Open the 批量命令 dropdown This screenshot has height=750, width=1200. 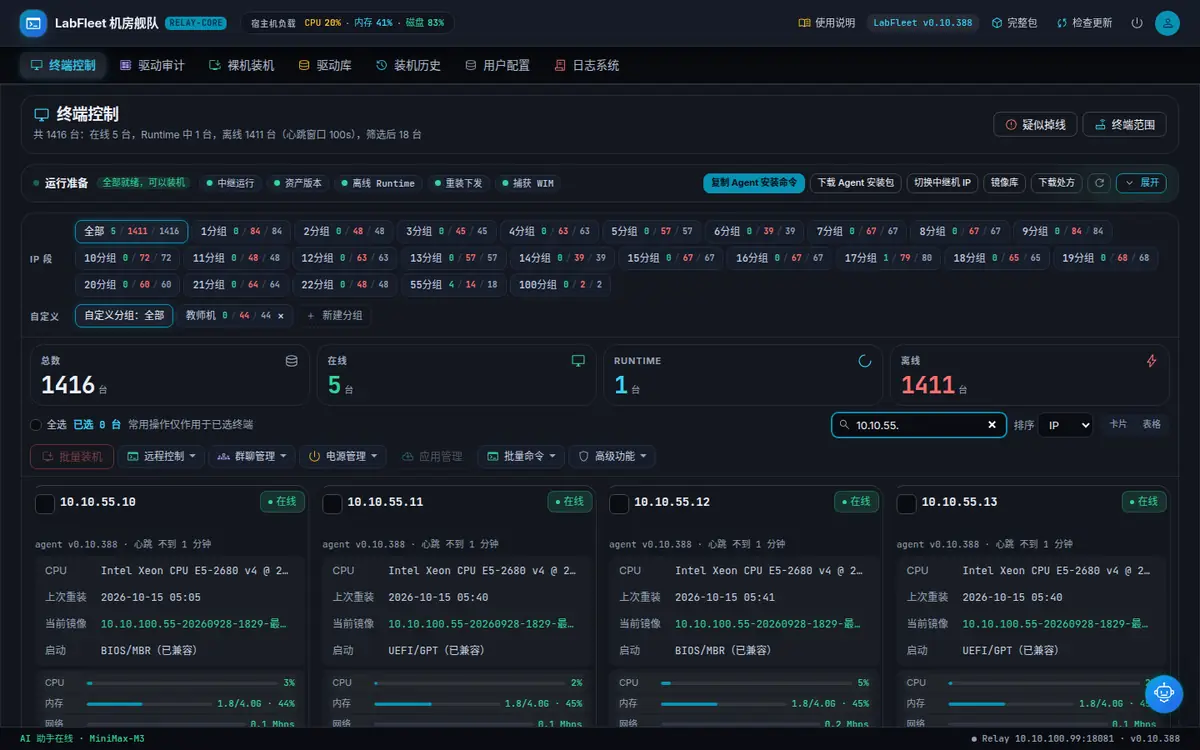tap(521, 456)
